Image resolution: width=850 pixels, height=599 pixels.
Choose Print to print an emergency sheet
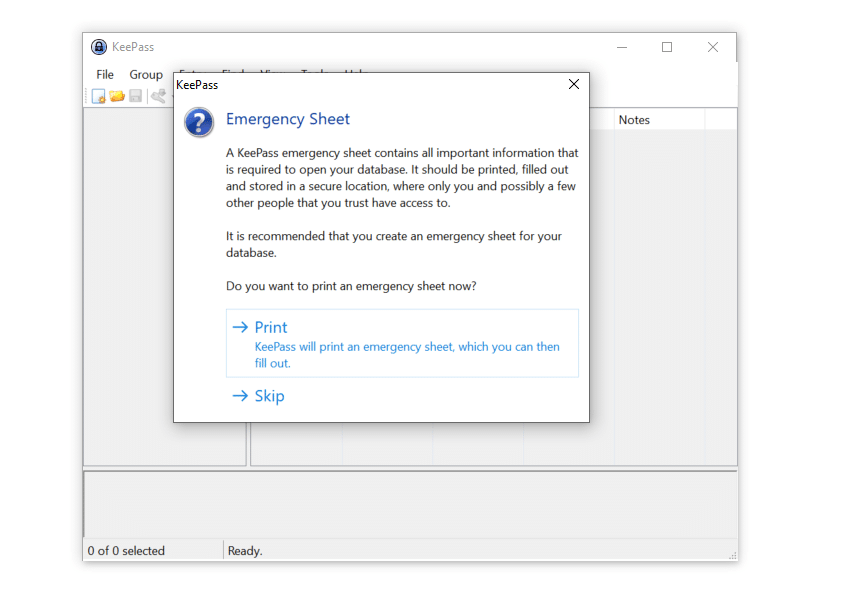point(402,343)
